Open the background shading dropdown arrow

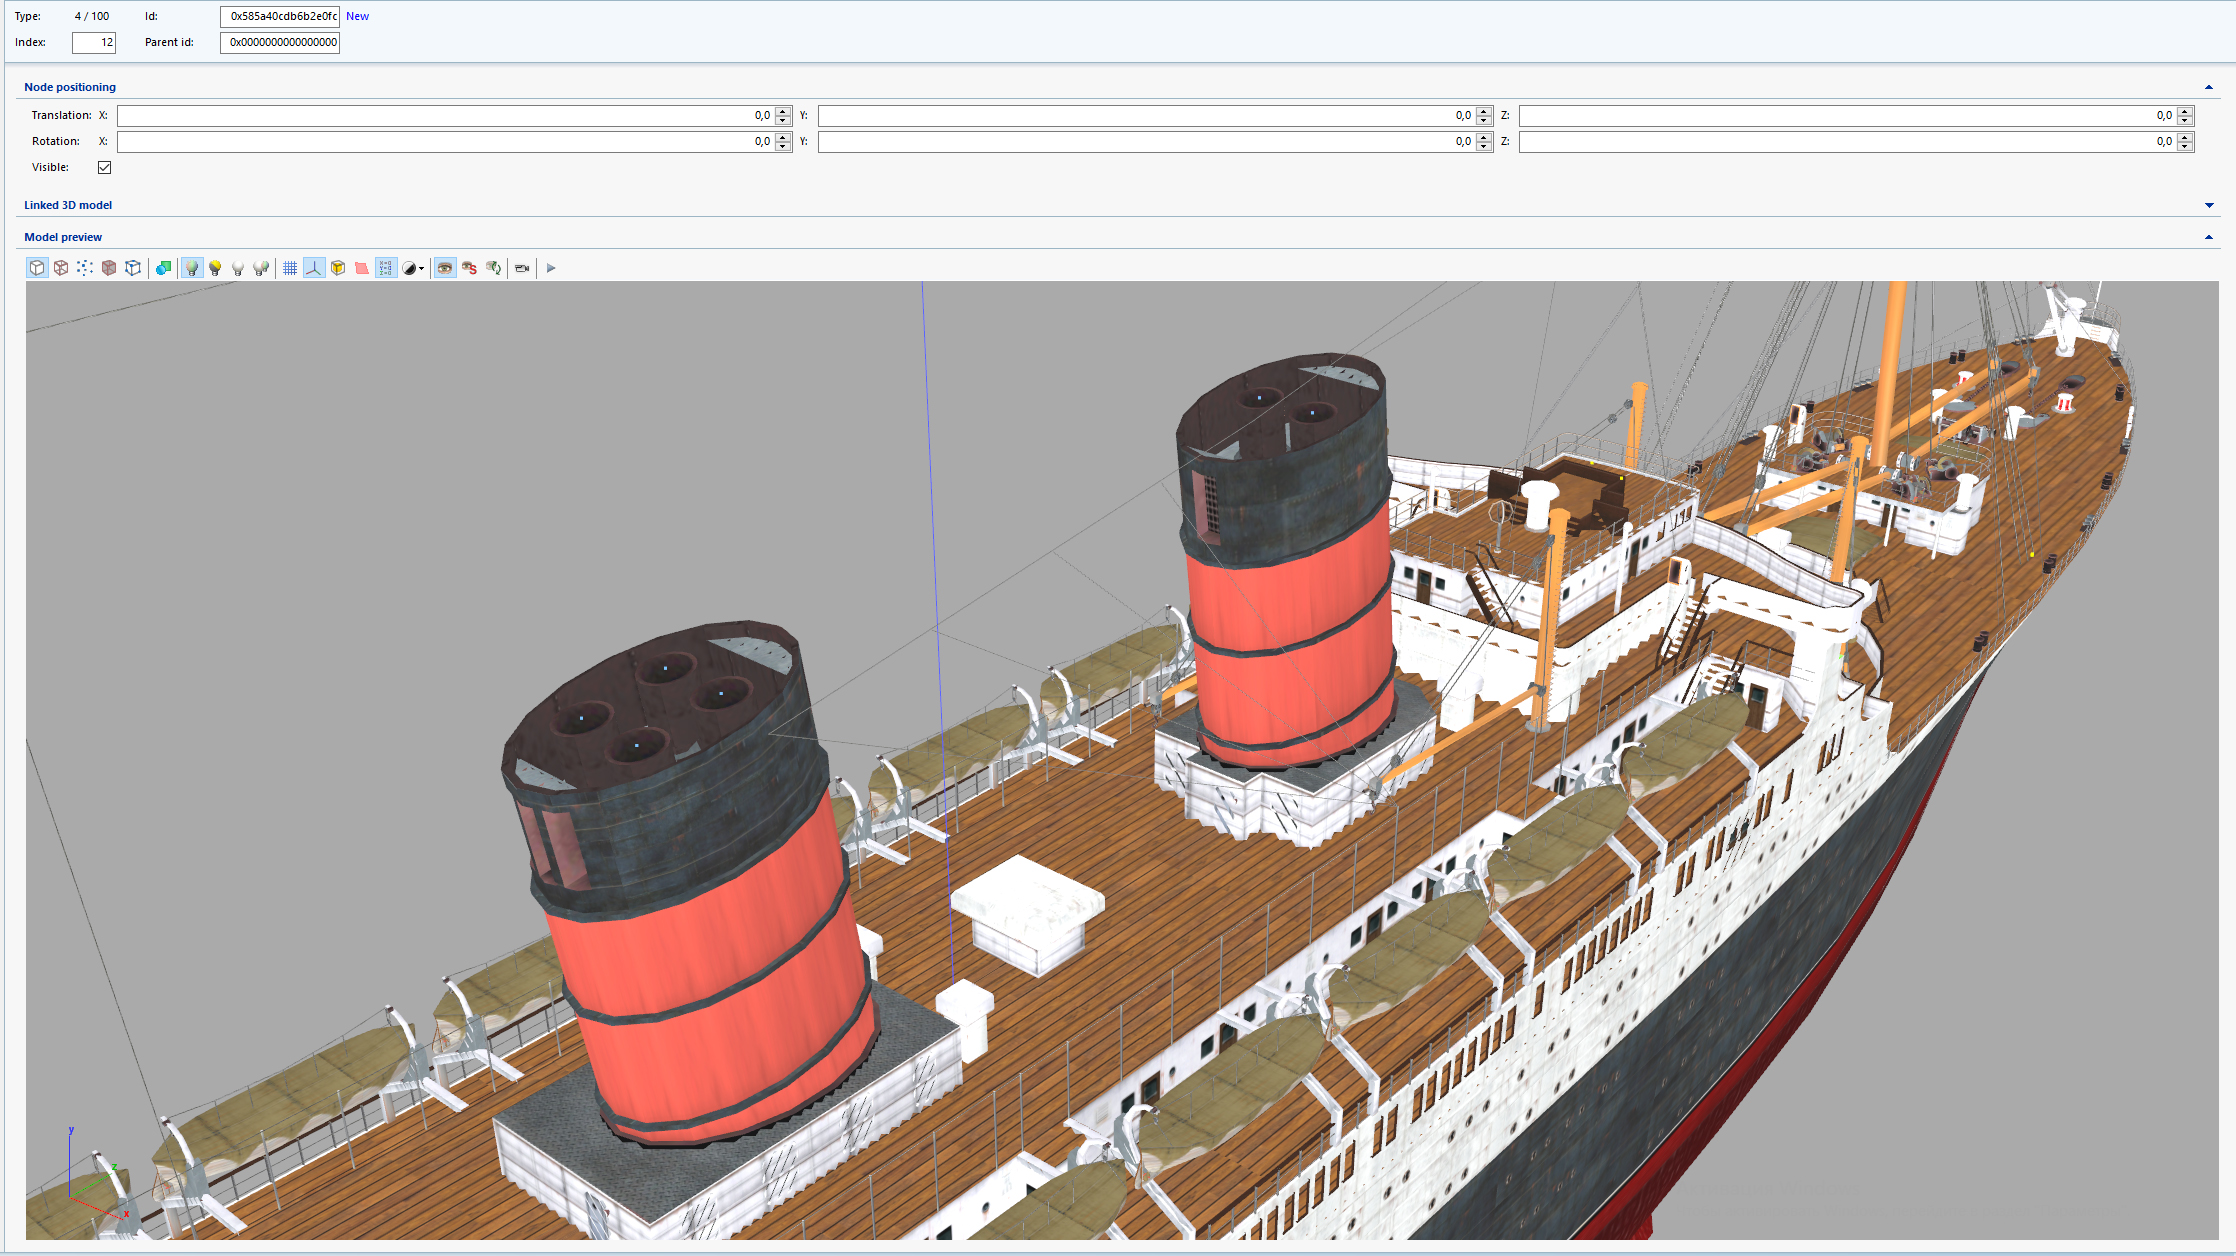pos(421,268)
